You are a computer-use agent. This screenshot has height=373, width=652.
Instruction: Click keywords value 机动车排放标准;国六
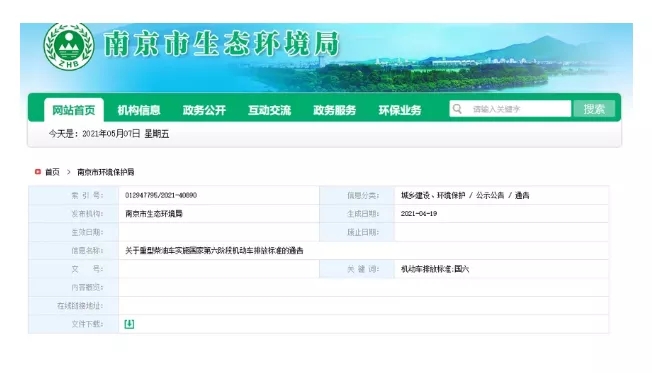pyautogui.click(x=435, y=269)
